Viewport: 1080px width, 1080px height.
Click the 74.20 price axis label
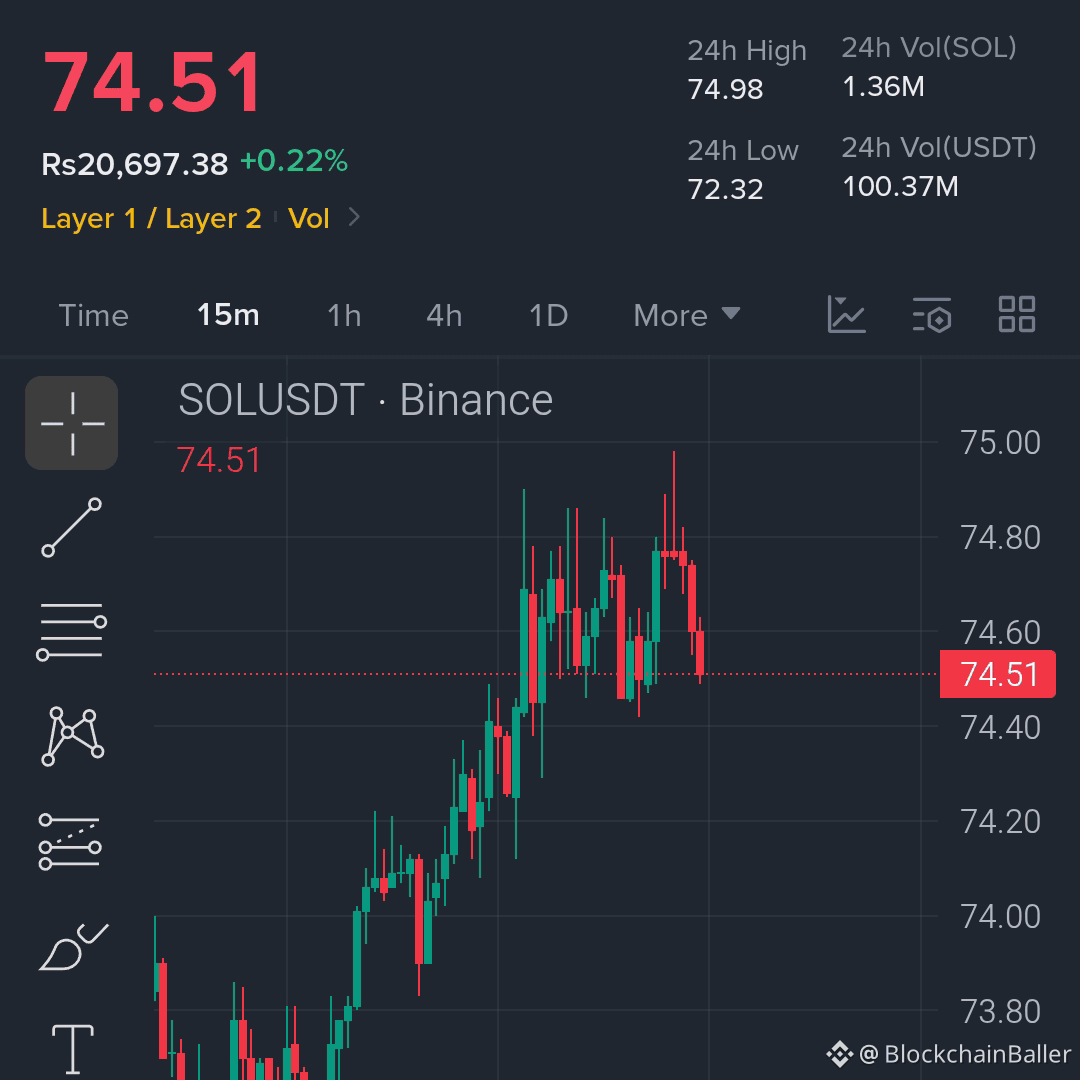point(1000,822)
